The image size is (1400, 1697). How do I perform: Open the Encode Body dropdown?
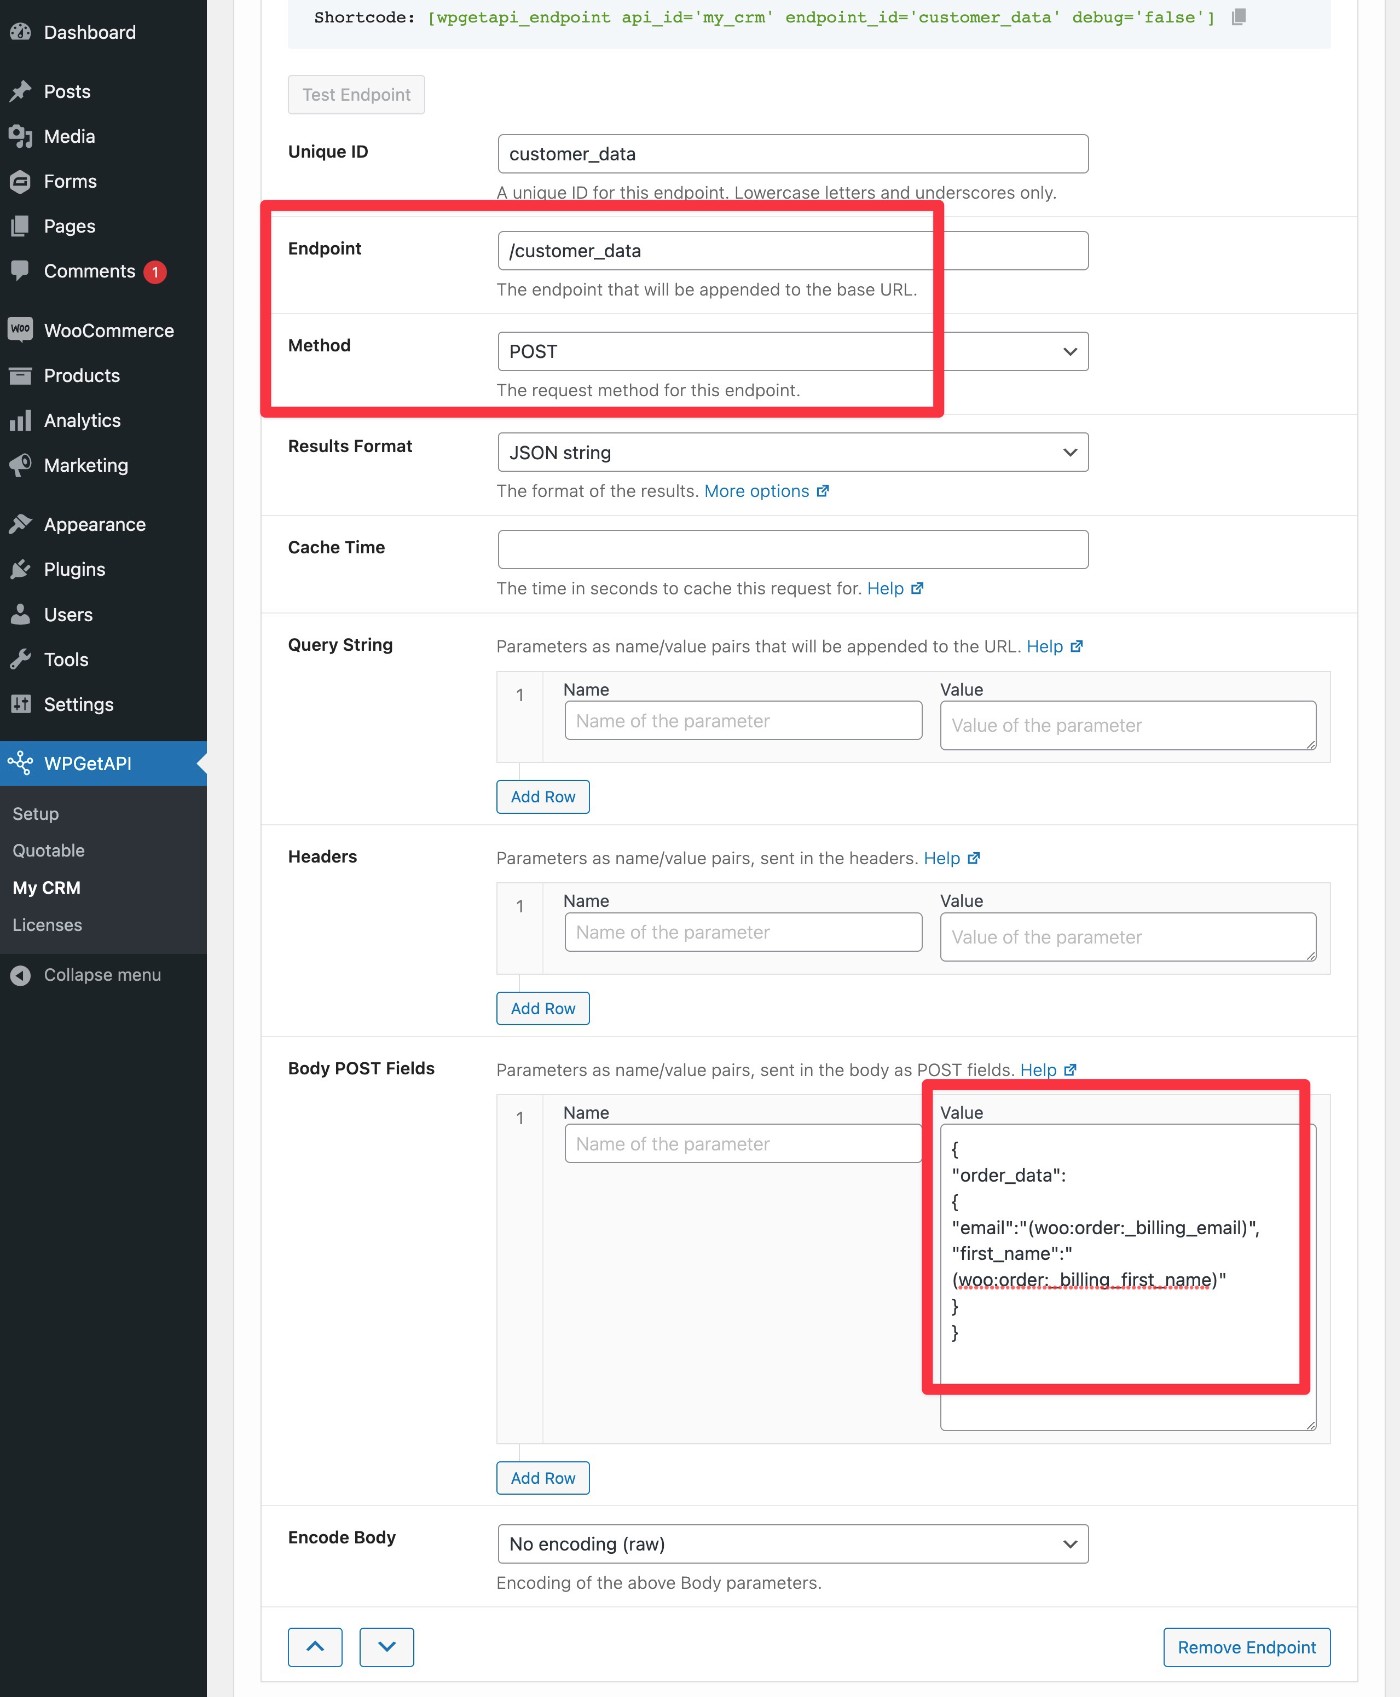pyautogui.click(x=793, y=1544)
